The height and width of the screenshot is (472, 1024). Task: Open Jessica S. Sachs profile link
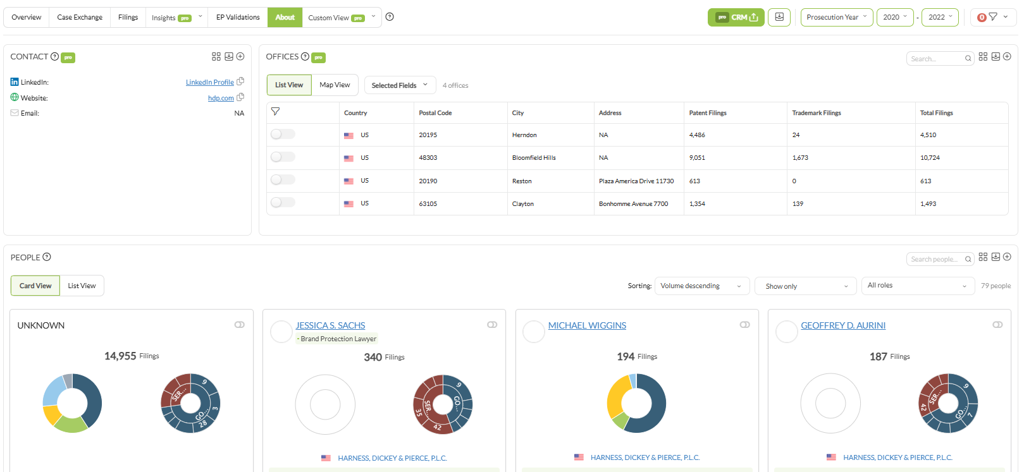(330, 325)
